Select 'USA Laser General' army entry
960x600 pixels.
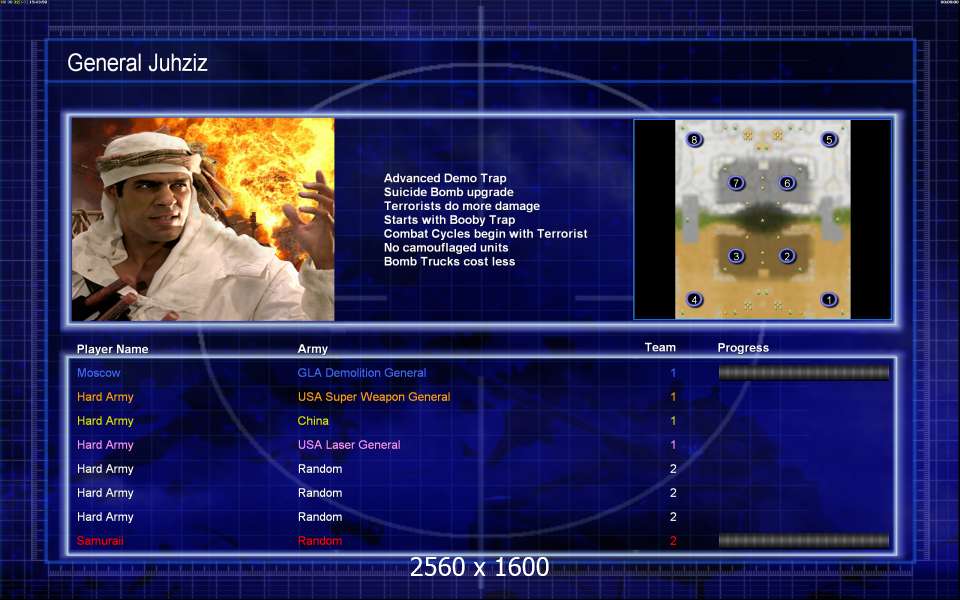pyautogui.click(x=349, y=444)
